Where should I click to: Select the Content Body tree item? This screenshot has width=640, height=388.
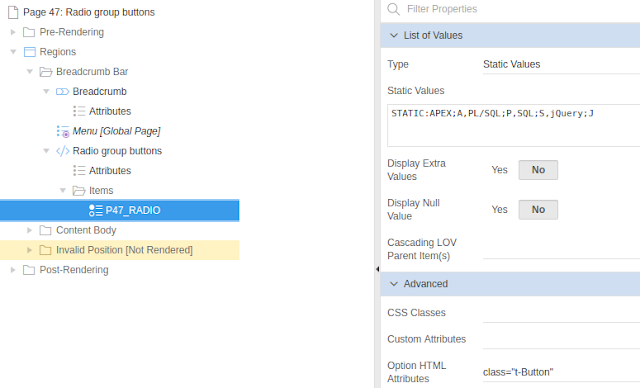pyautogui.click(x=86, y=231)
